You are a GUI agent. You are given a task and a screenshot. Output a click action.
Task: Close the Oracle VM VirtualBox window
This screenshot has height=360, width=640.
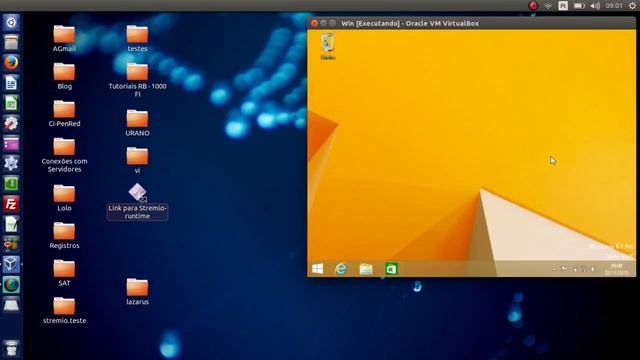(x=314, y=23)
